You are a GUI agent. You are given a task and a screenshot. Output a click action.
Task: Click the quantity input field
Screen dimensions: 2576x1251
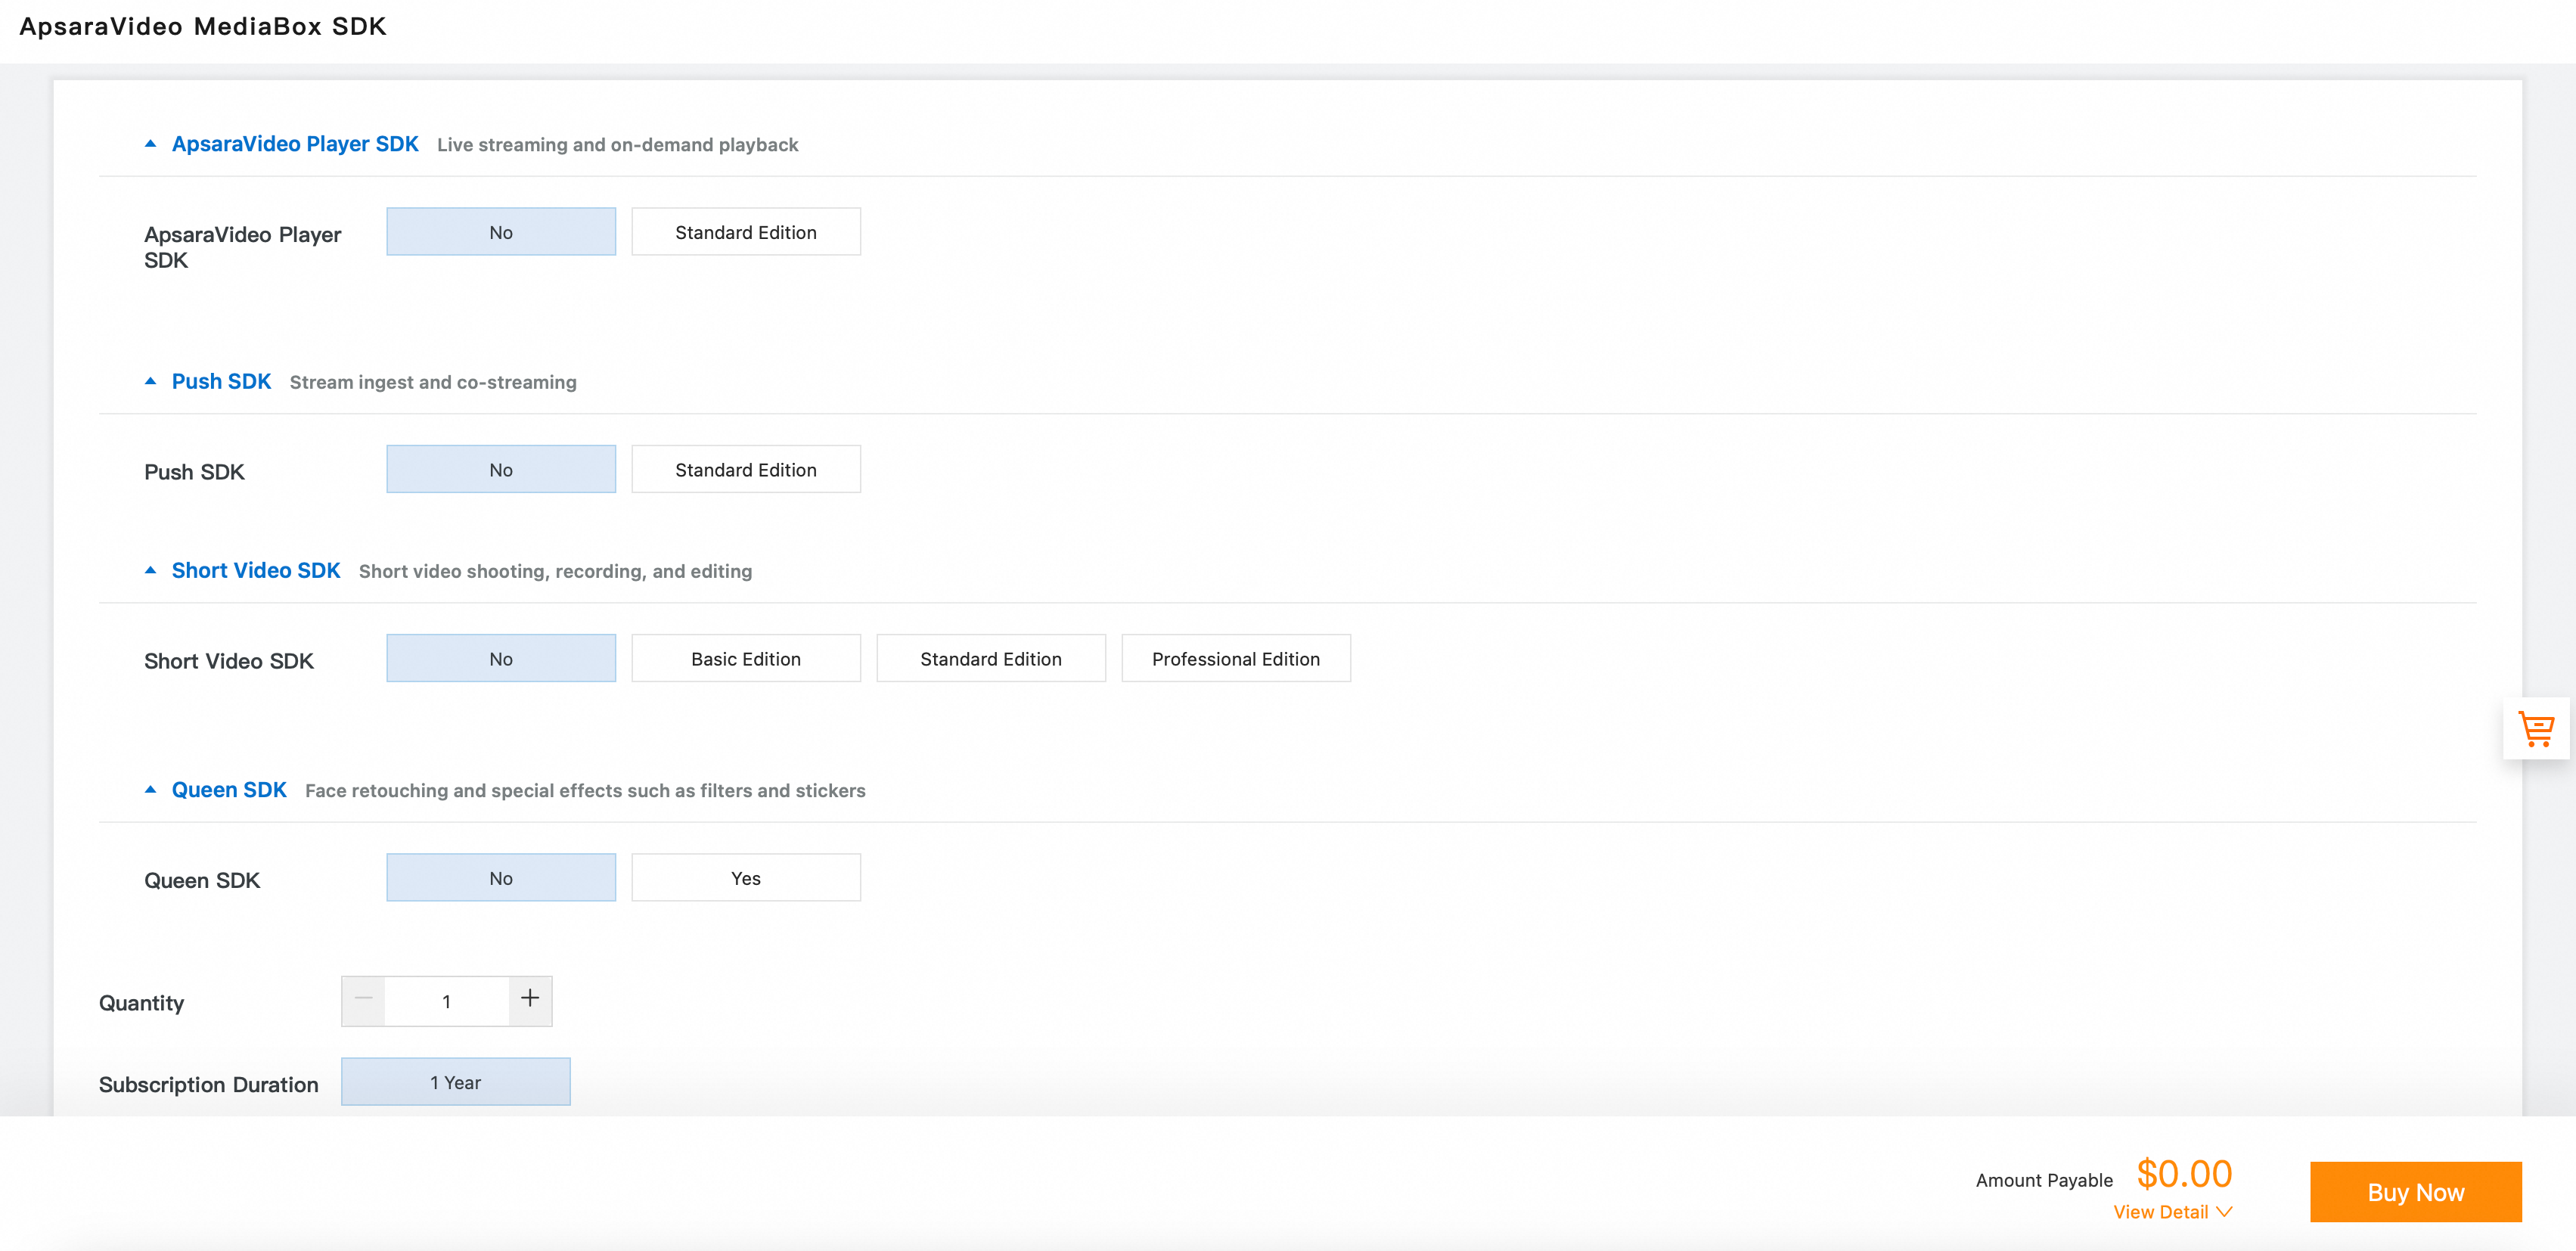[x=447, y=1001]
